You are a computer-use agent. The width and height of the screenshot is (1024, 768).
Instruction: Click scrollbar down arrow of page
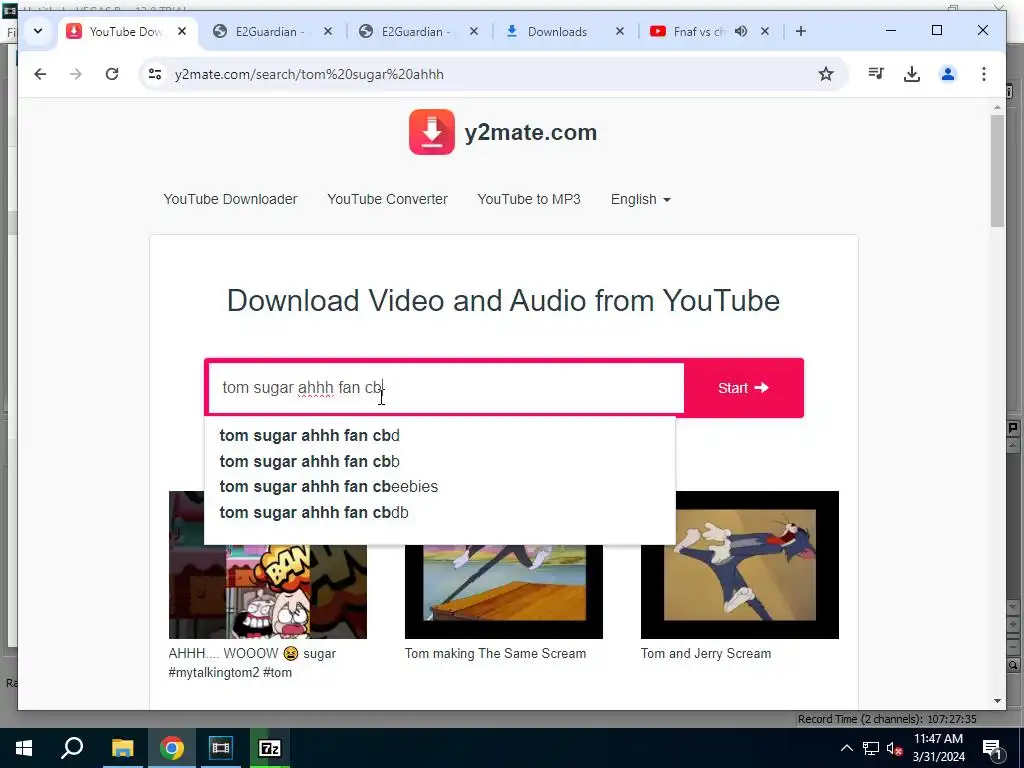point(997,701)
